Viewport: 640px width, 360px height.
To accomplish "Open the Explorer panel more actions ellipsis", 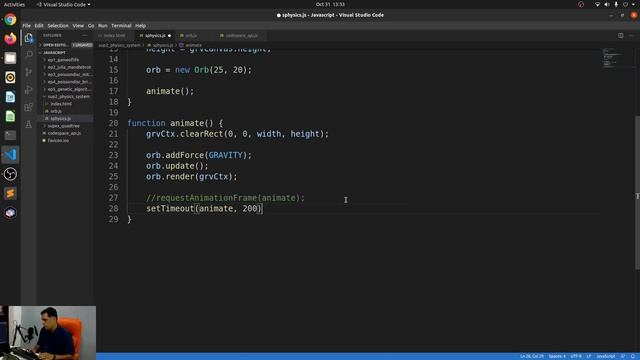I will pos(85,36).
